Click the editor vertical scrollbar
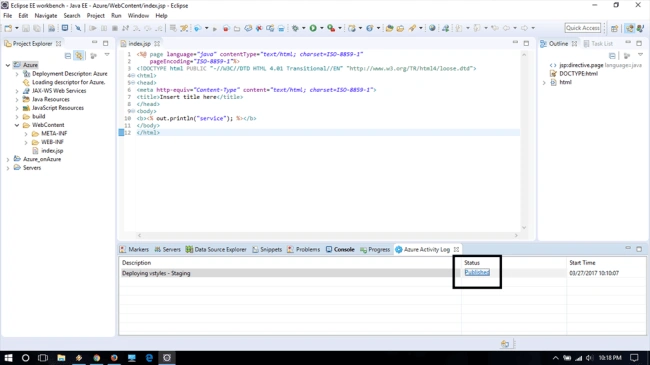The image size is (650, 365). [524, 141]
